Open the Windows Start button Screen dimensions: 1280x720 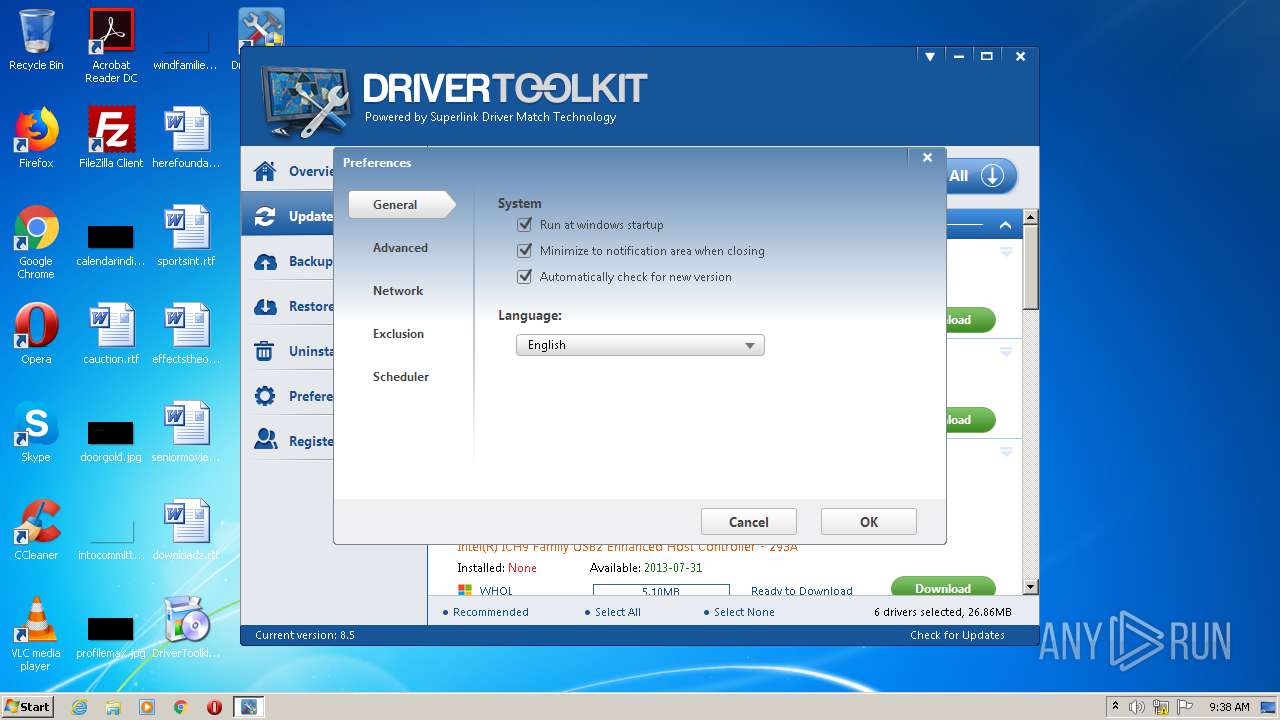point(28,707)
